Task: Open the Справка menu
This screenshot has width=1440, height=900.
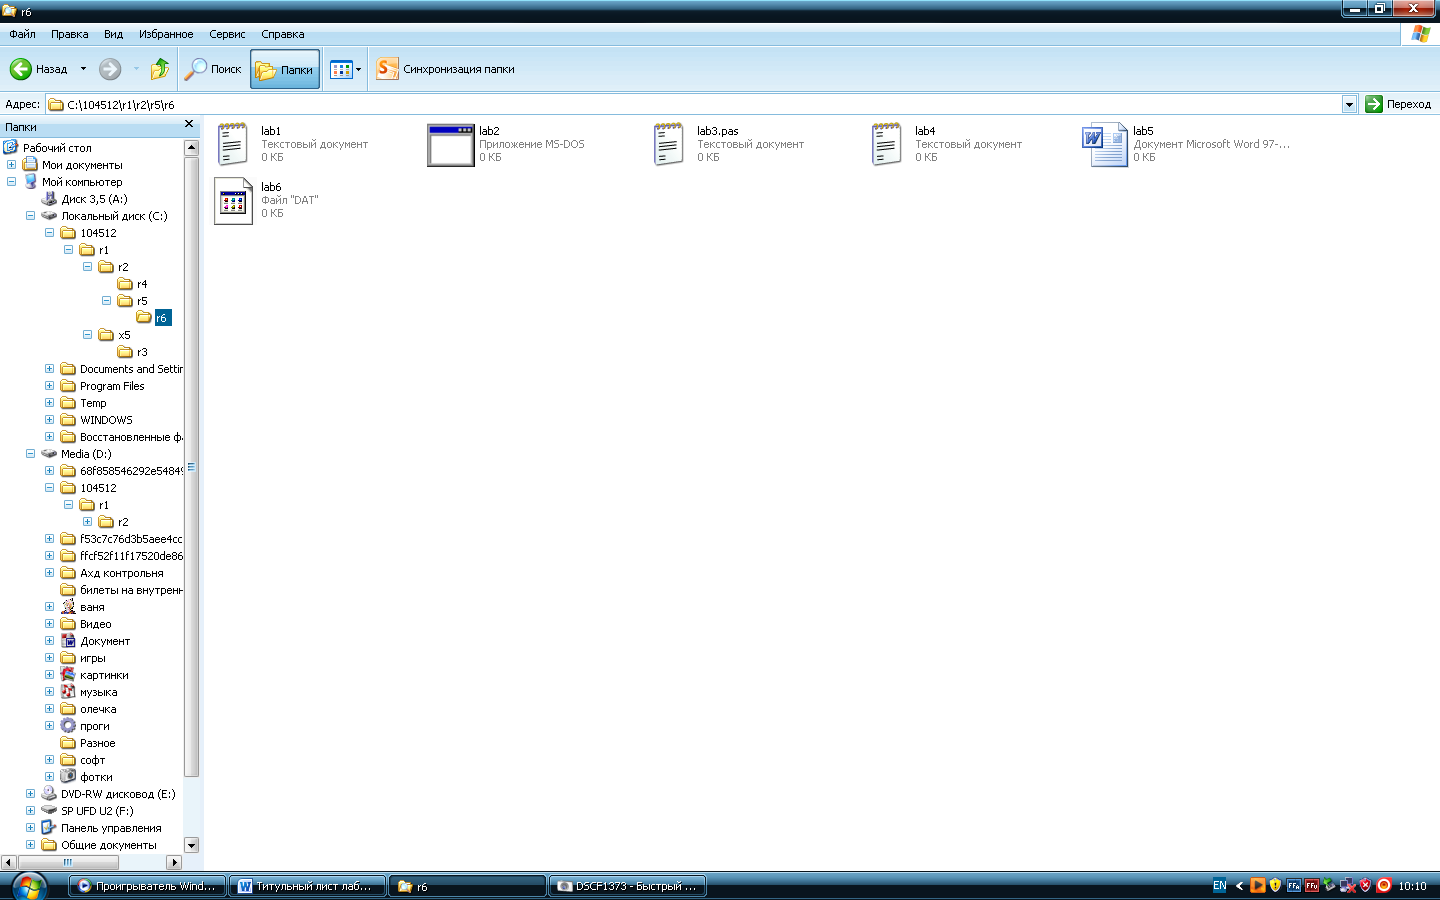Action: (x=283, y=34)
